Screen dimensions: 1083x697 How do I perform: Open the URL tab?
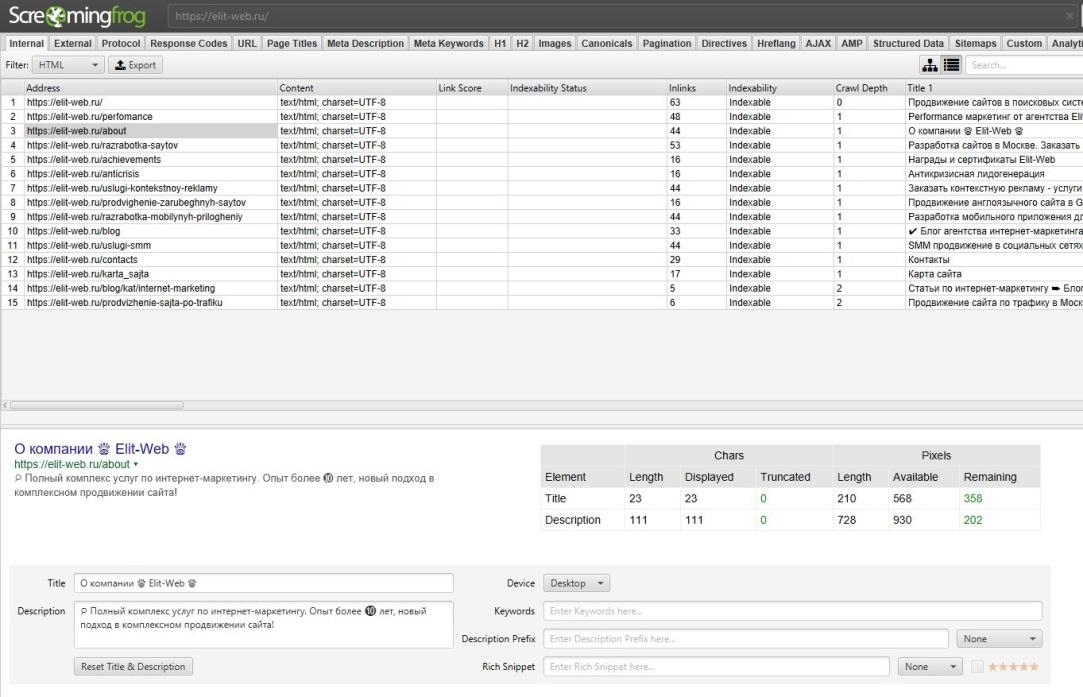[x=247, y=43]
